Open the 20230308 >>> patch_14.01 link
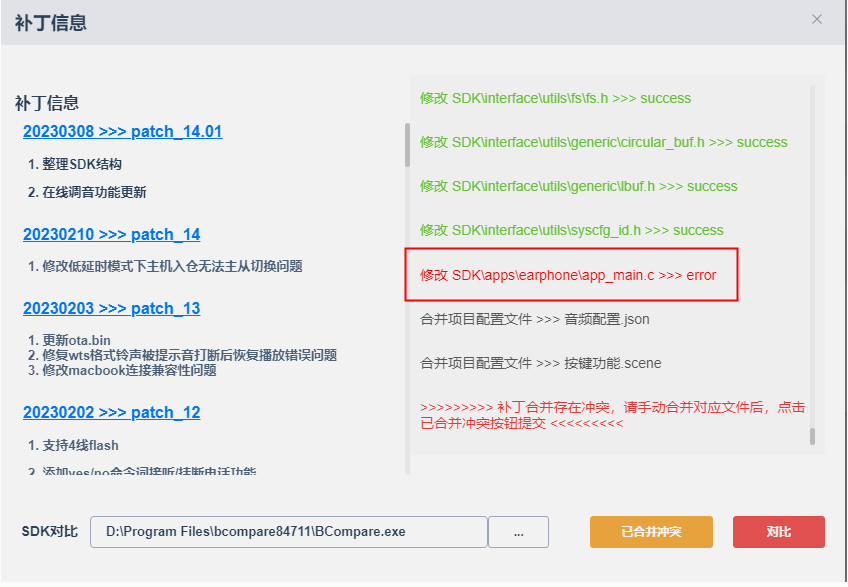 click(122, 131)
